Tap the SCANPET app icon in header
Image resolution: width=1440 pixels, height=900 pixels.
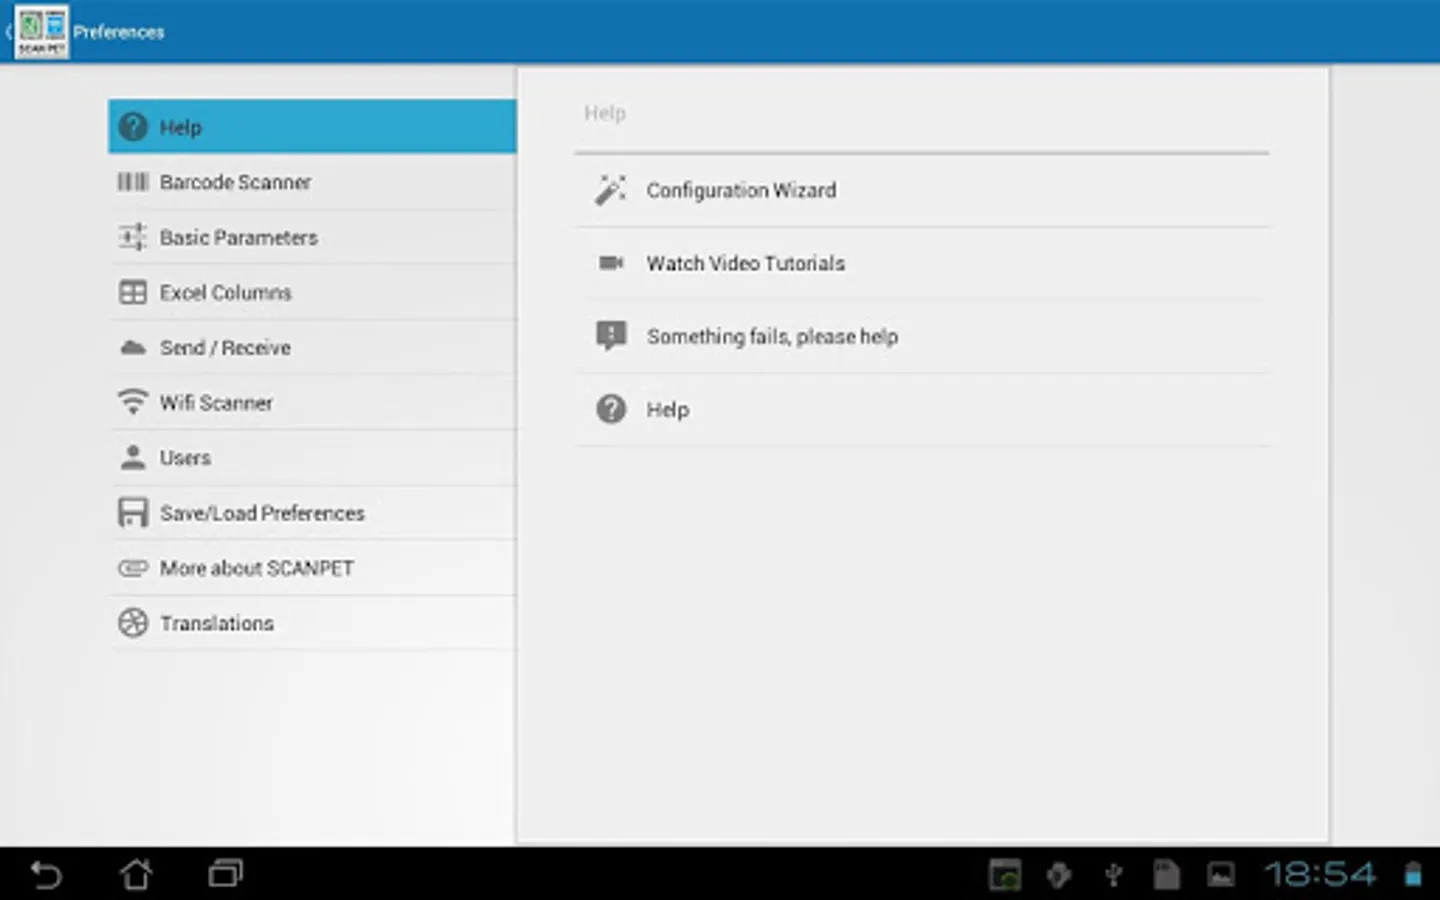(42, 32)
